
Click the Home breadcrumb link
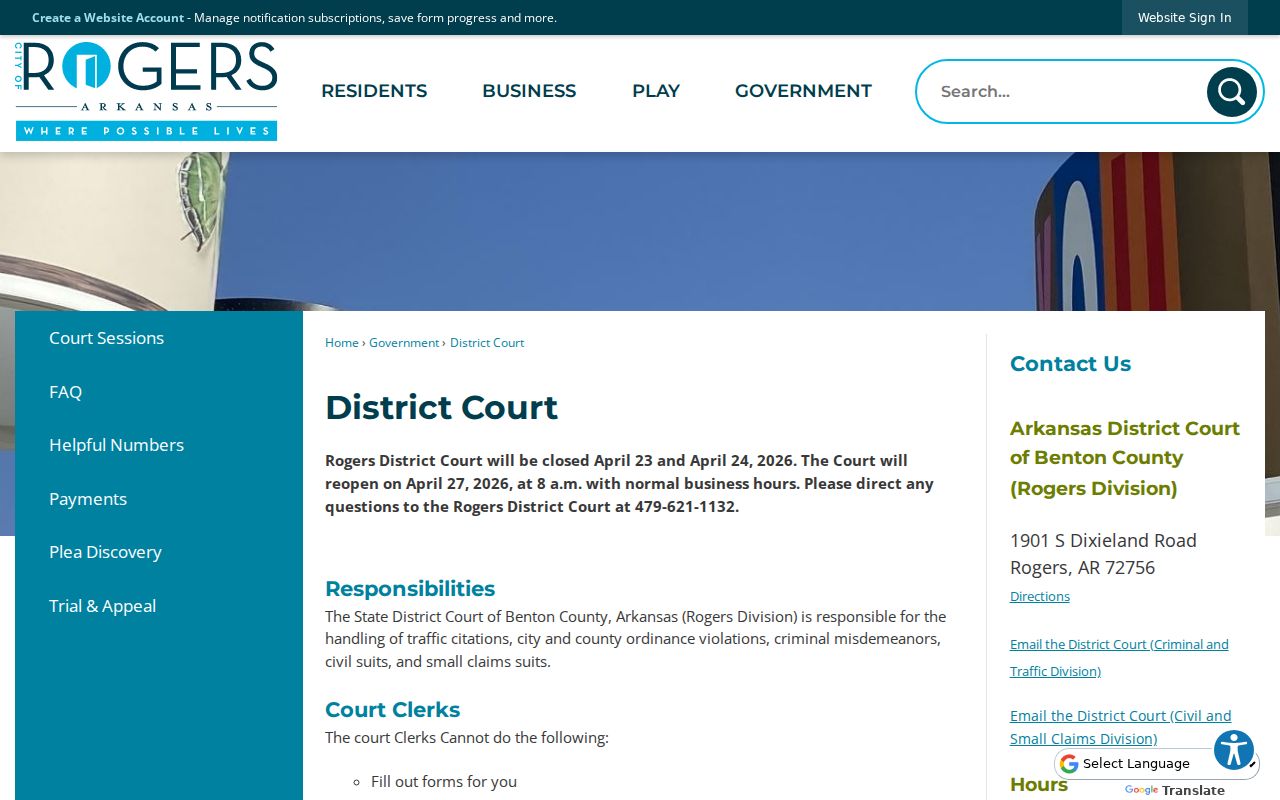coord(341,343)
